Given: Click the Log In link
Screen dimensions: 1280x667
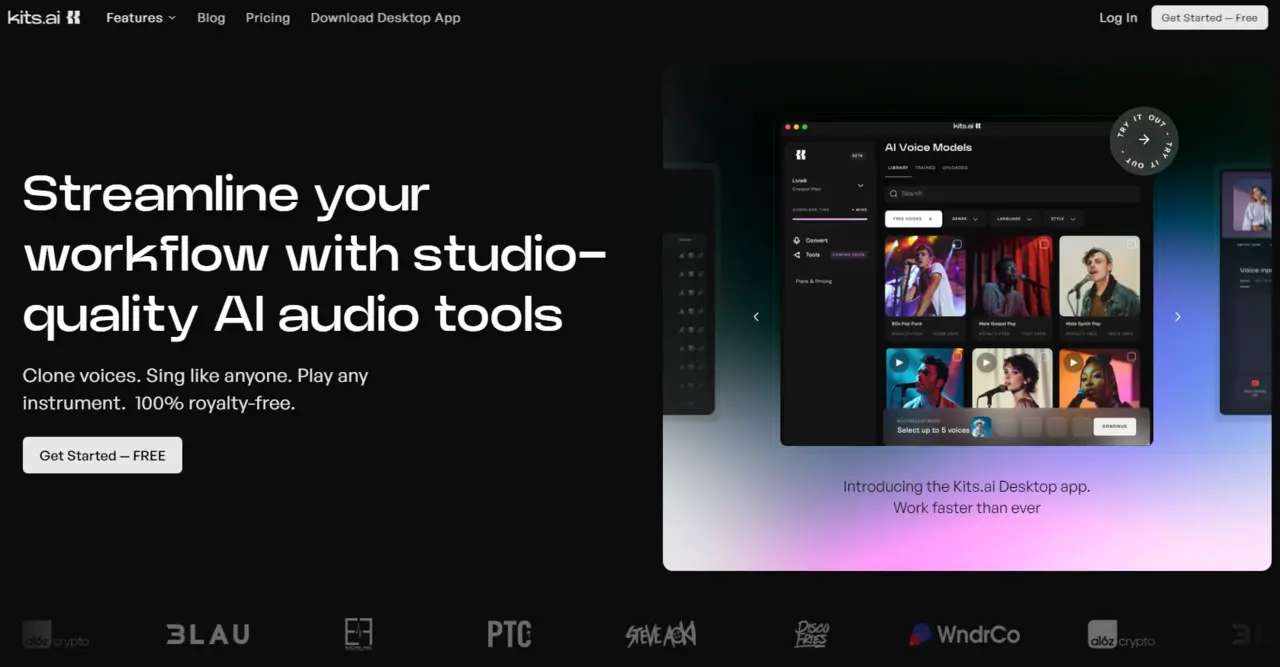Looking at the screenshot, I should click(1118, 18).
